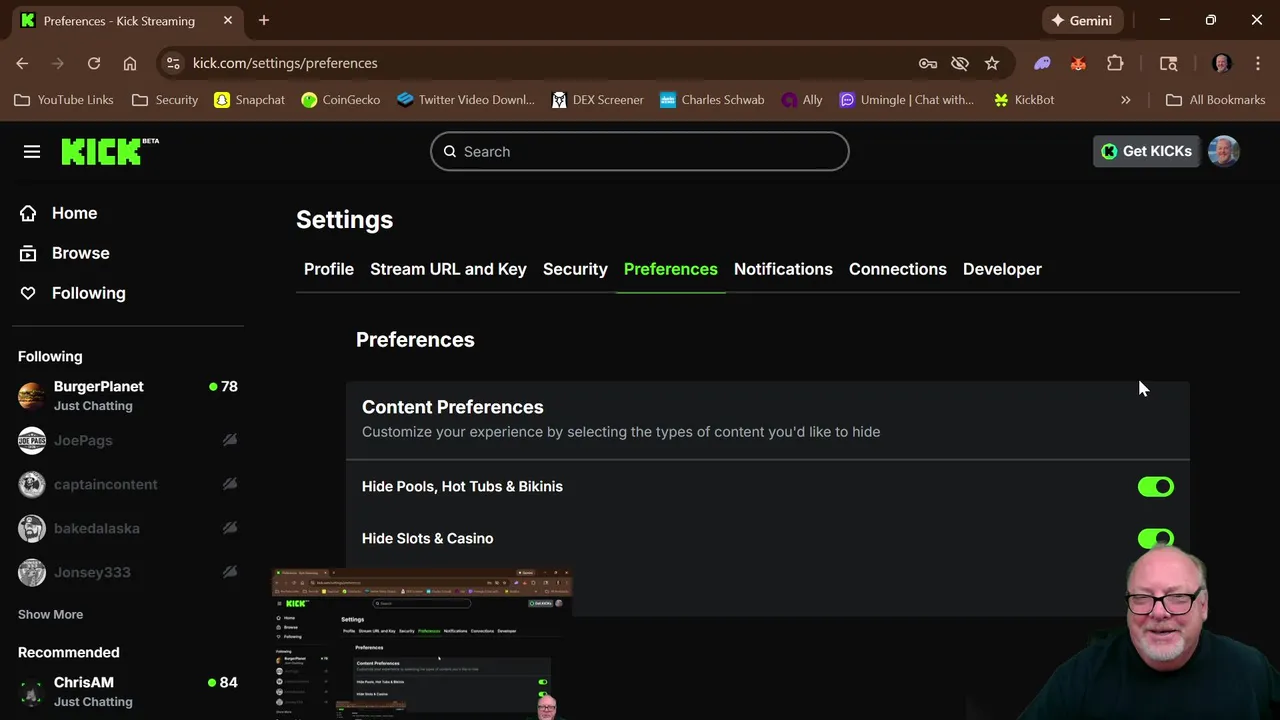Click the orange fox extension icon
Viewport: 1280px width, 720px height.
[1078, 63]
